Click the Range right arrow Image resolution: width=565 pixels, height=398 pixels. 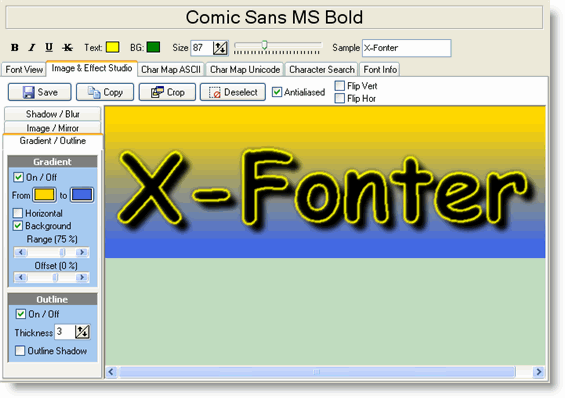pos(83,252)
